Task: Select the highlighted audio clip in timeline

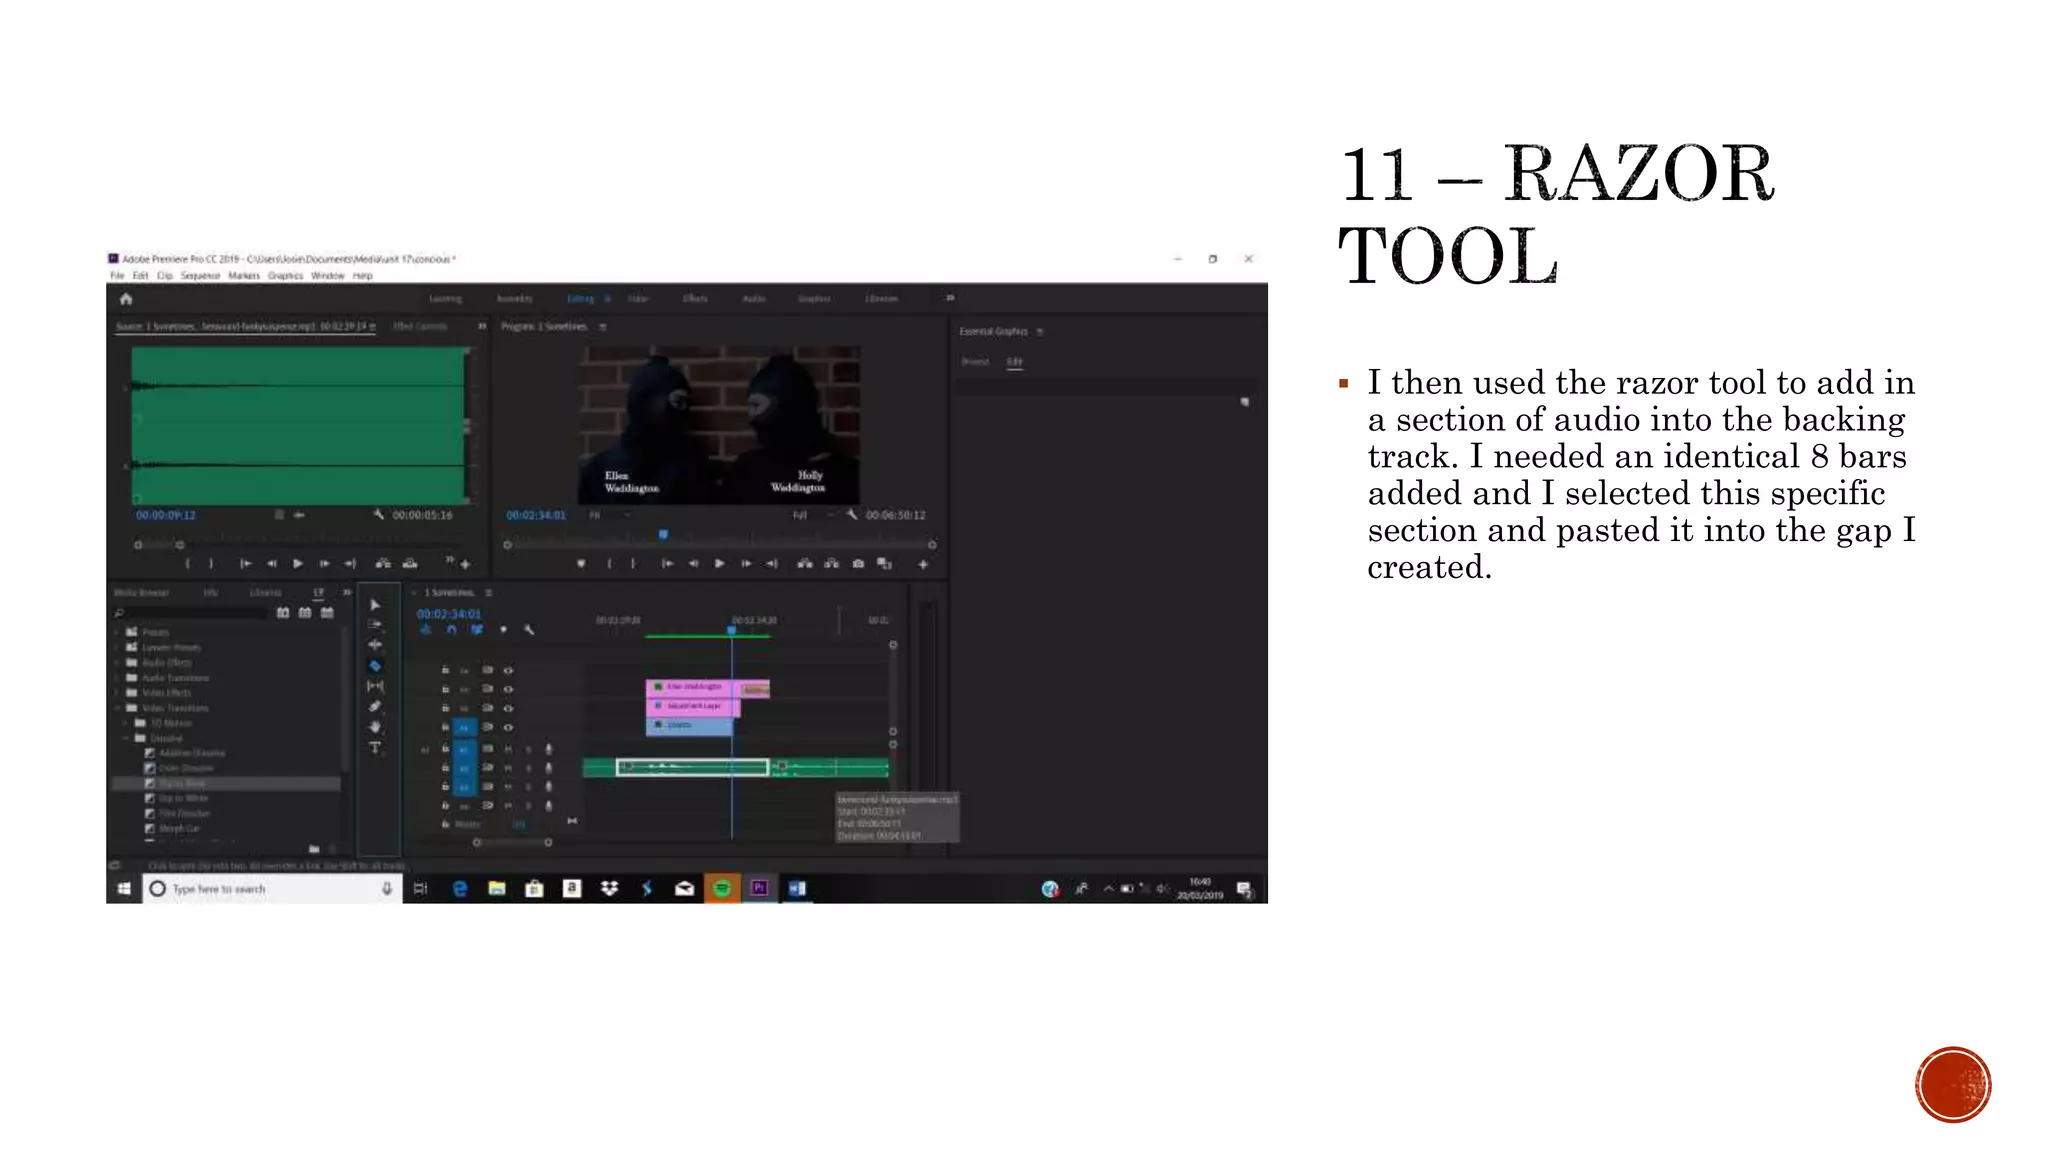Action: (692, 768)
